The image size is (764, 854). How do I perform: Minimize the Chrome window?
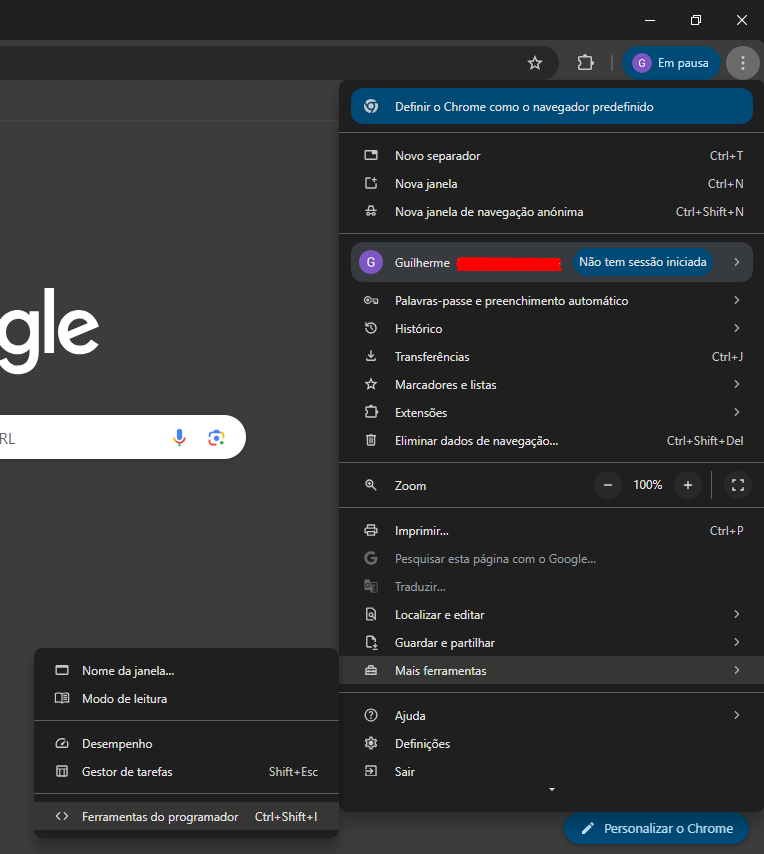click(x=650, y=20)
